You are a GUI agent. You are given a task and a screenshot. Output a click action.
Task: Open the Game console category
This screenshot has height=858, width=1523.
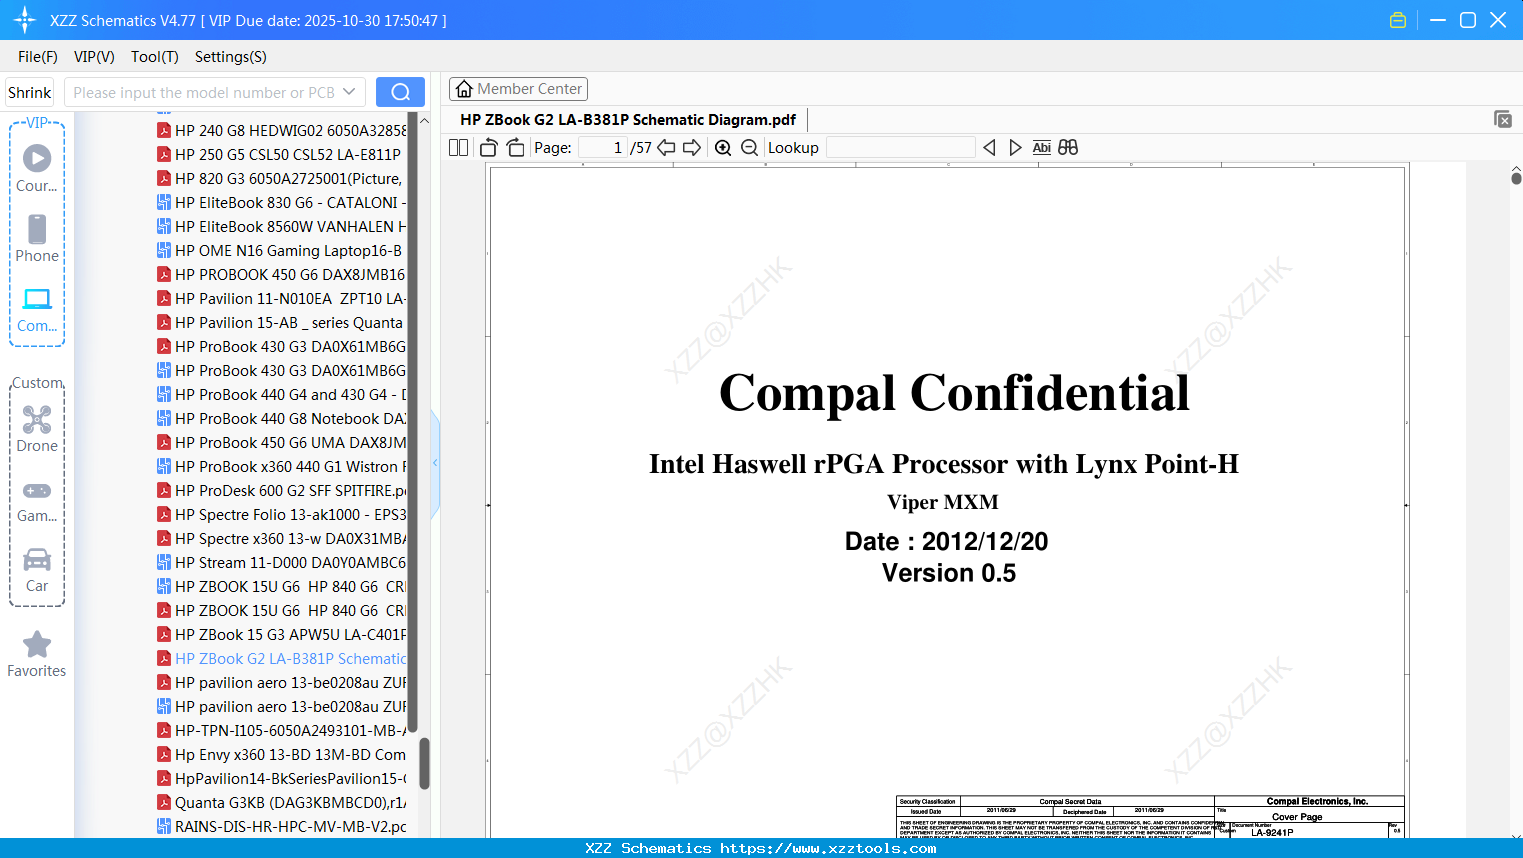point(37,500)
